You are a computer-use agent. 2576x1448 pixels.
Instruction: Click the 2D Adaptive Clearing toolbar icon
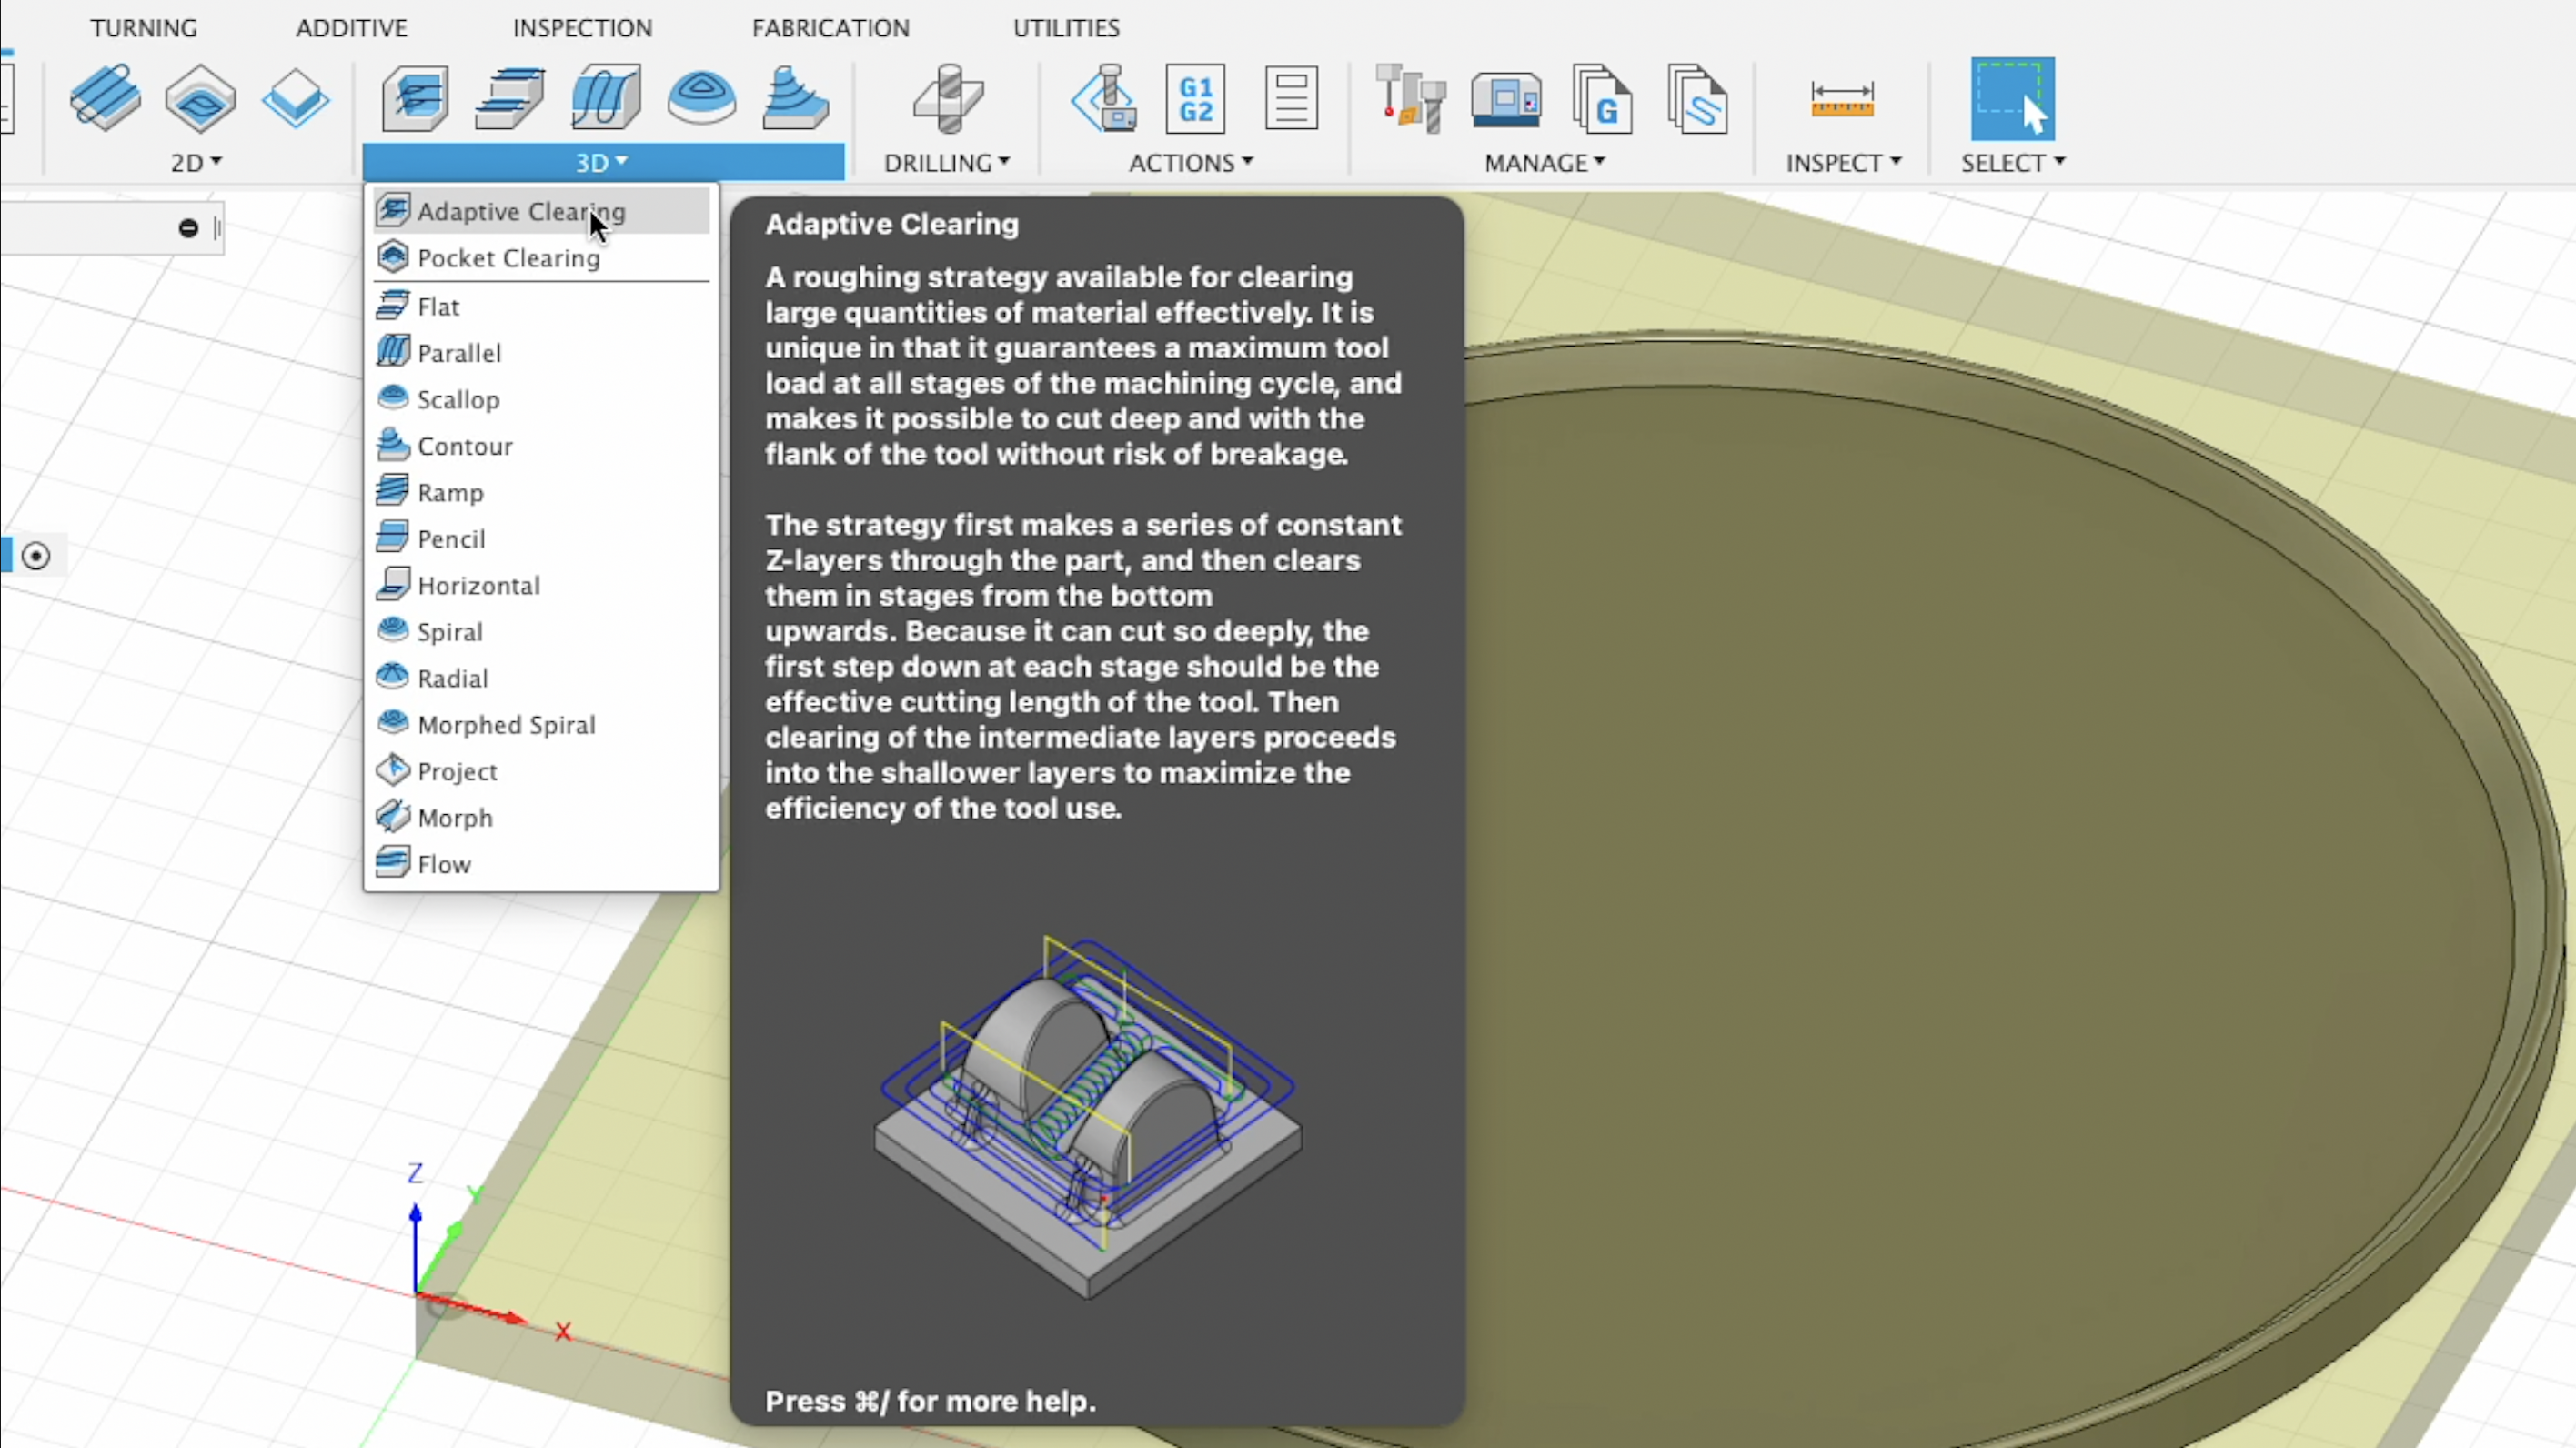point(104,98)
